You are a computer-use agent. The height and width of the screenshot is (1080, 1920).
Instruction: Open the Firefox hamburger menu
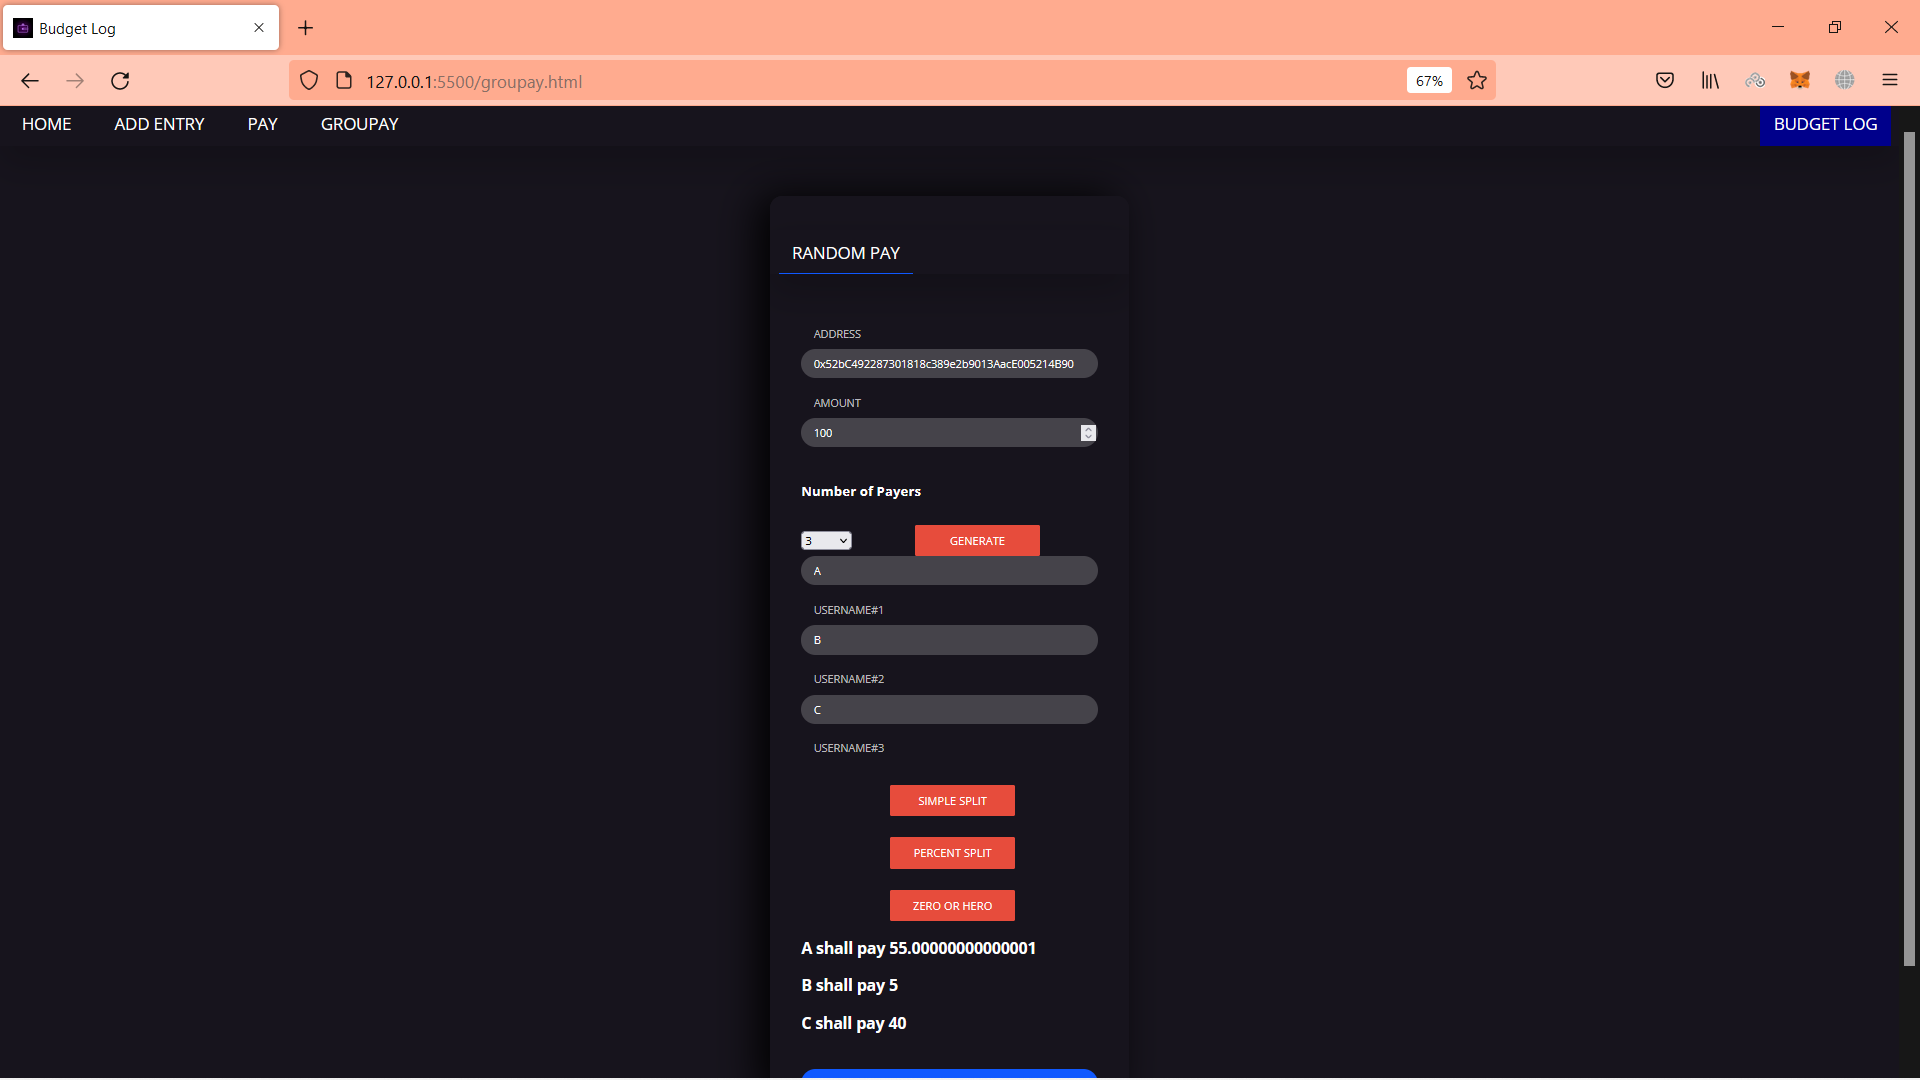tap(1890, 81)
